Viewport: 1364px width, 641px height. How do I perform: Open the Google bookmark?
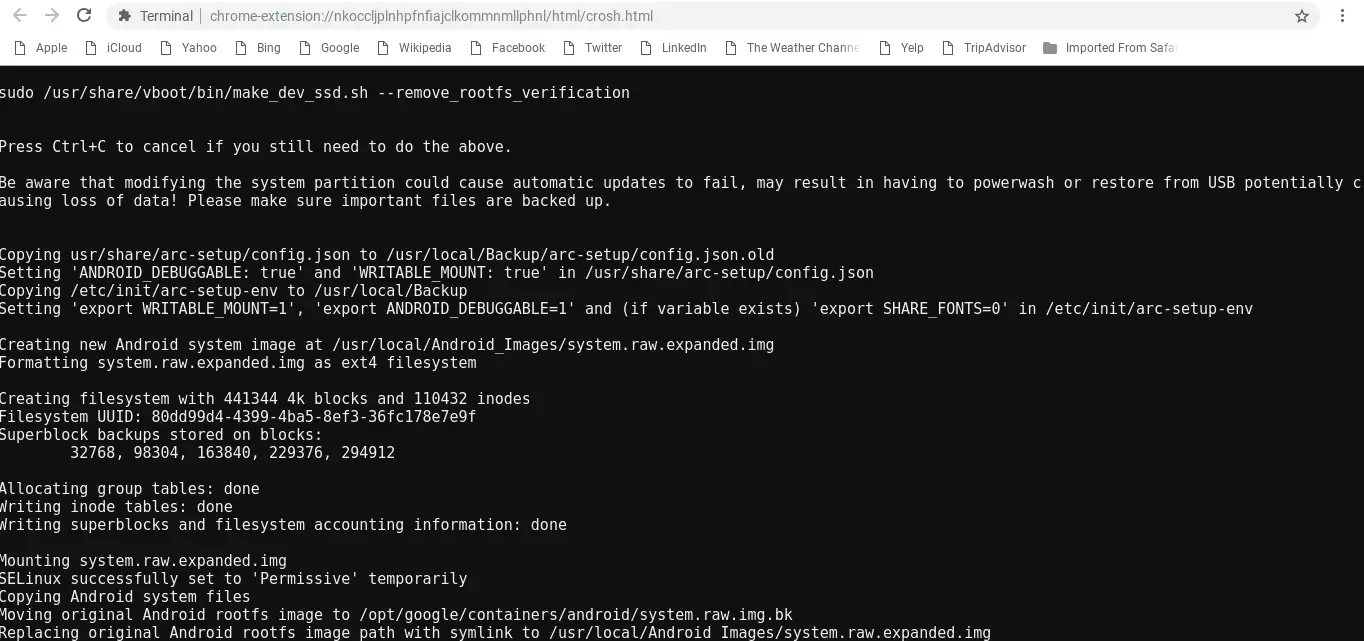tap(328, 47)
